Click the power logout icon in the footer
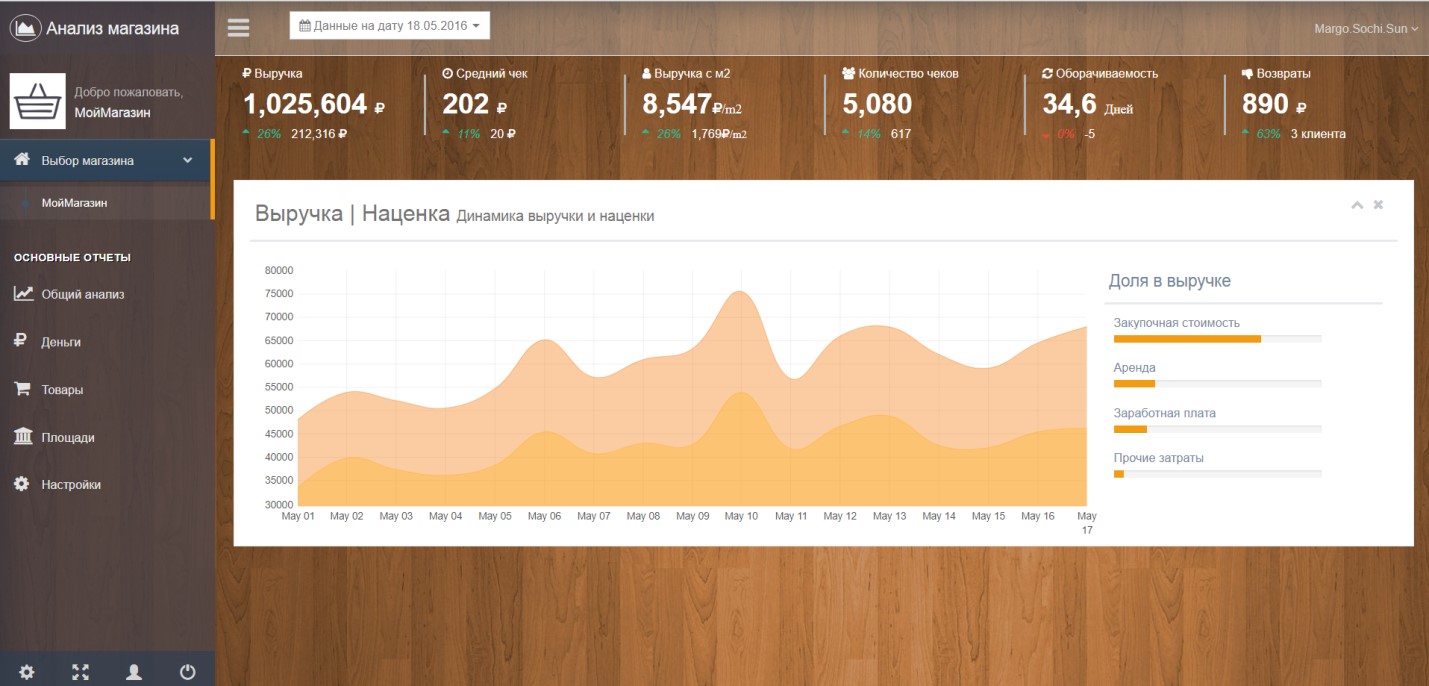The height and width of the screenshot is (686, 1429). click(187, 672)
